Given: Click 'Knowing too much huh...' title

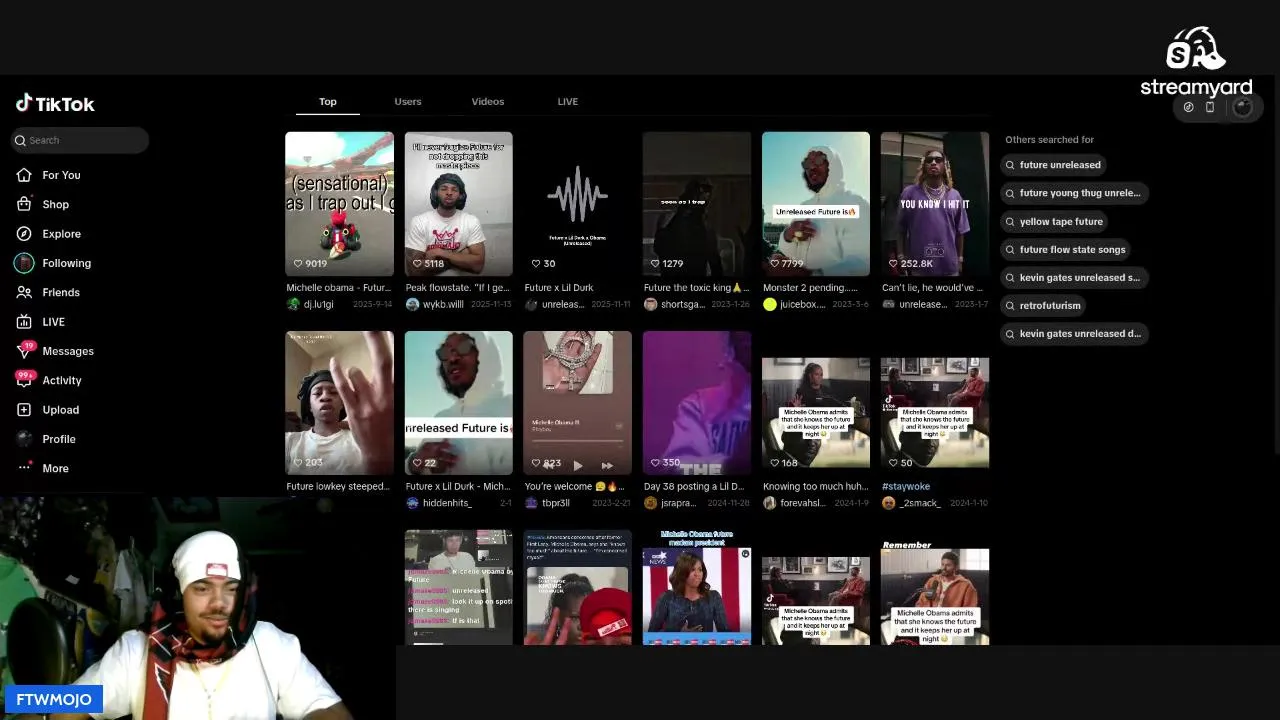Looking at the screenshot, I should coord(815,487).
